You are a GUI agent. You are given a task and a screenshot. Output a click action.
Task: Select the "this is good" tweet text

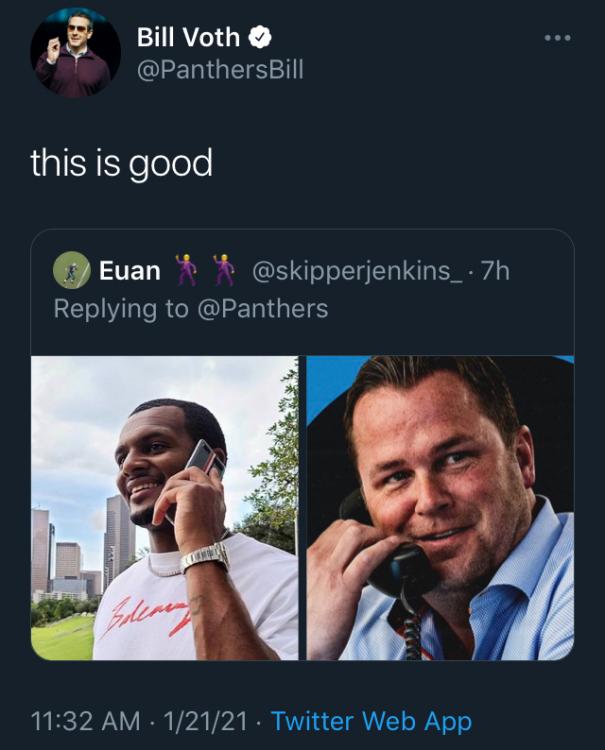(121, 161)
